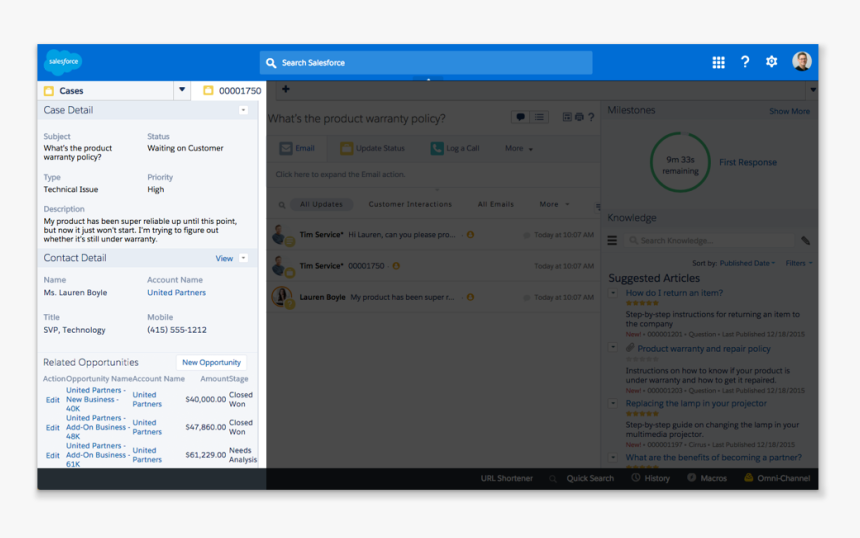The width and height of the screenshot is (860, 538).
Task: Open the Contact Detail dropdown arrow
Action: [x=244, y=258]
